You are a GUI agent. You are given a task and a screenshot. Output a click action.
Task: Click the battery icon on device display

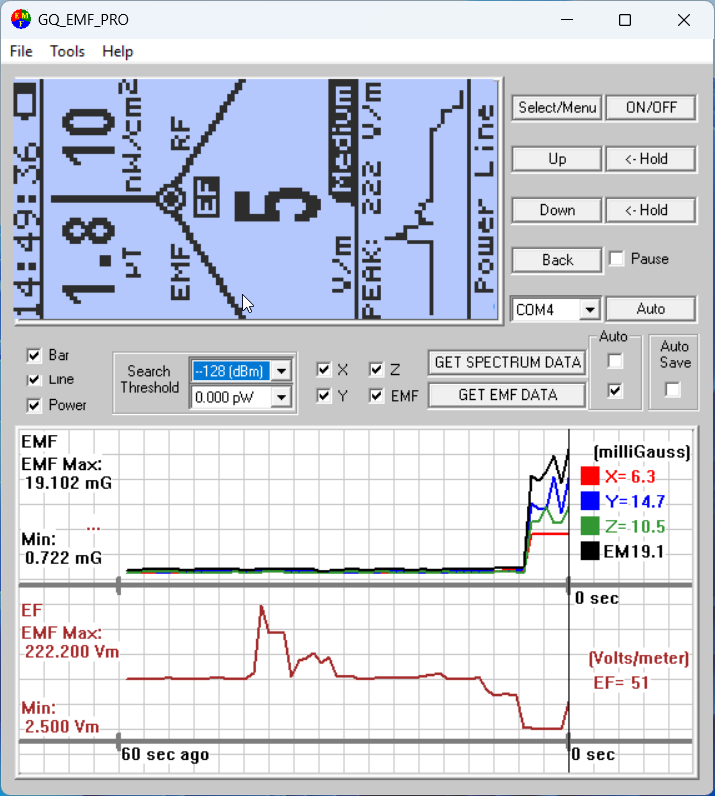pyautogui.click(x=25, y=101)
